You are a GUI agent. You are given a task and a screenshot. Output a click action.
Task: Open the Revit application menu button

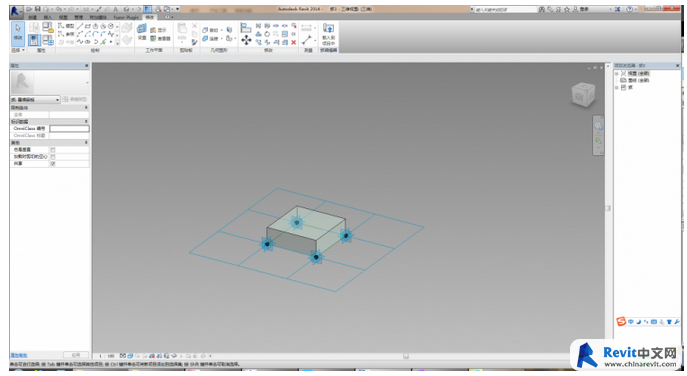(x=16, y=11)
